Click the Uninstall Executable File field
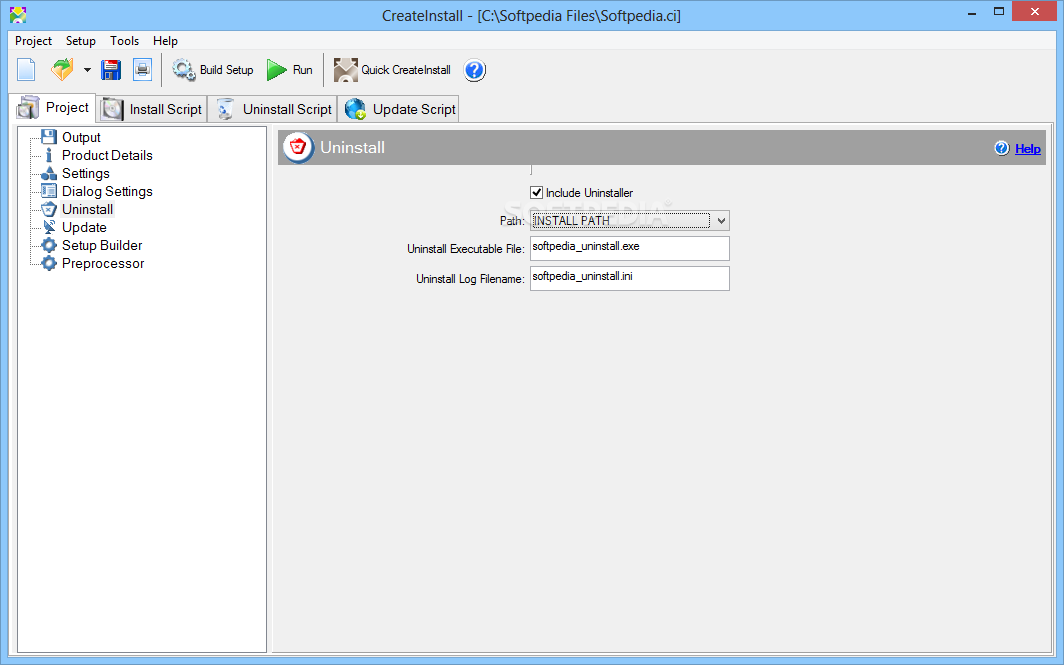This screenshot has height=665, width=1064. pos(630,248)
